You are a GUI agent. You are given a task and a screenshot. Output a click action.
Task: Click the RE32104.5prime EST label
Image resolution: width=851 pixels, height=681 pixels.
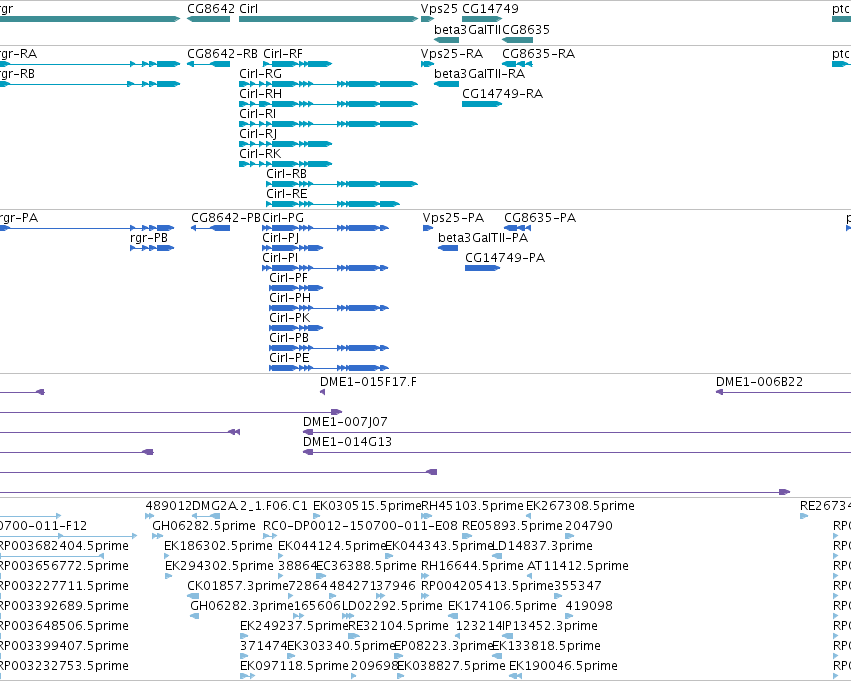[x=398, y=627]
